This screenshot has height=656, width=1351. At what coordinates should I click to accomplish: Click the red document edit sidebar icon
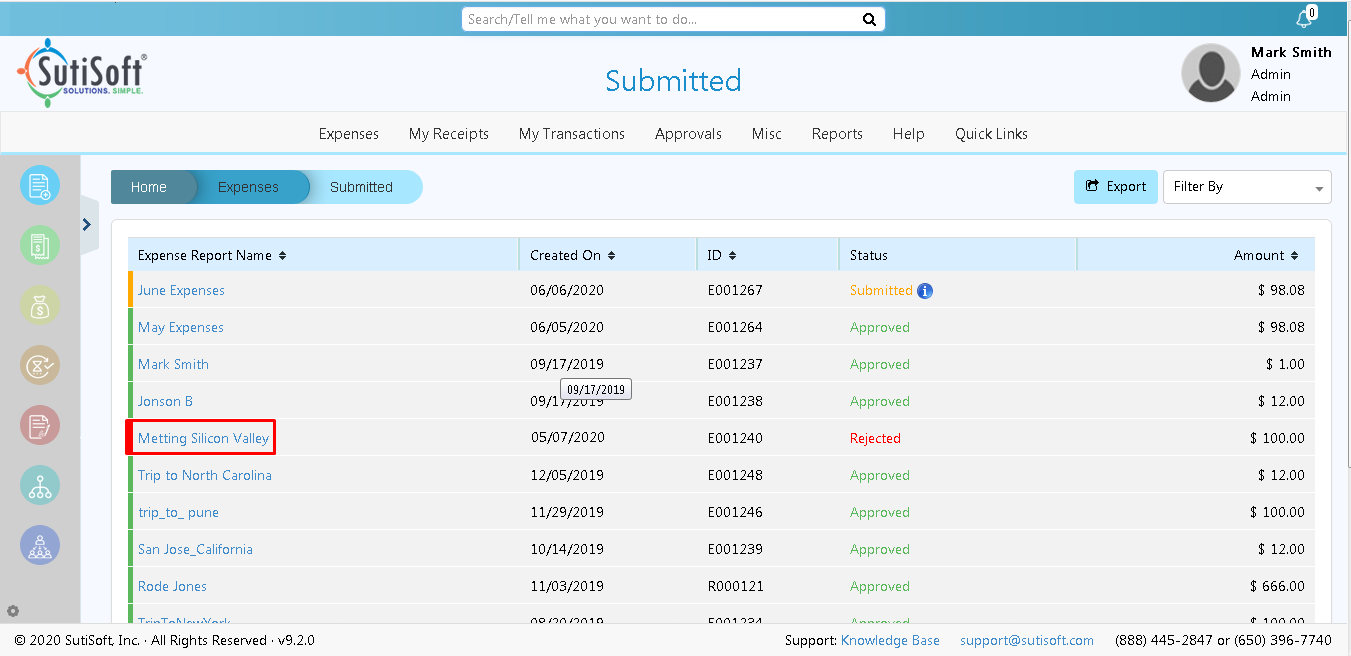(x=40, y=425)
